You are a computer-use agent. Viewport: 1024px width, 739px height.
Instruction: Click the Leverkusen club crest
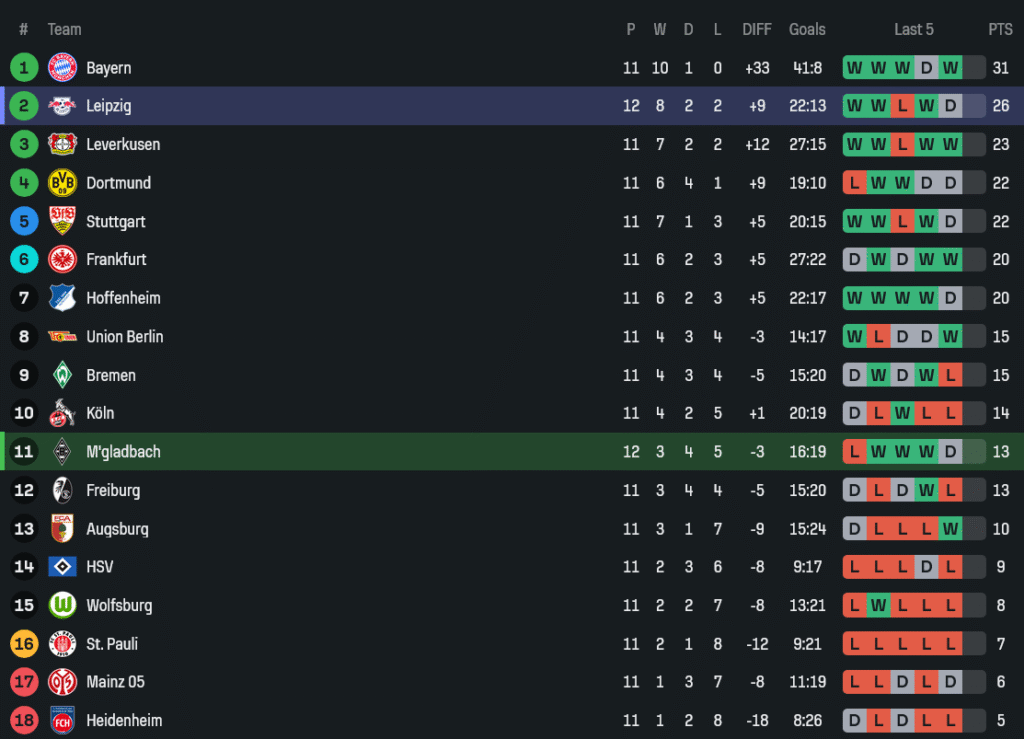click(x=63, y=144)
